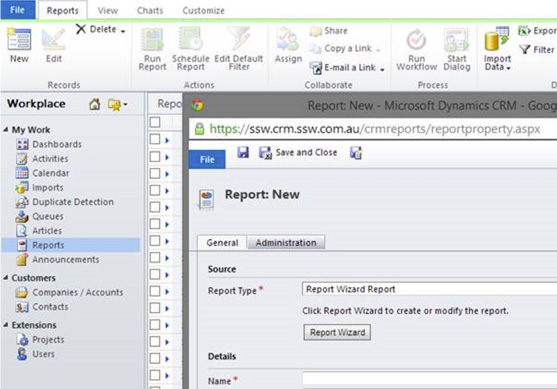The width and height of the screenshot is (557, 389).
Task: Click the Import Data icon
Action: [497, 39]
